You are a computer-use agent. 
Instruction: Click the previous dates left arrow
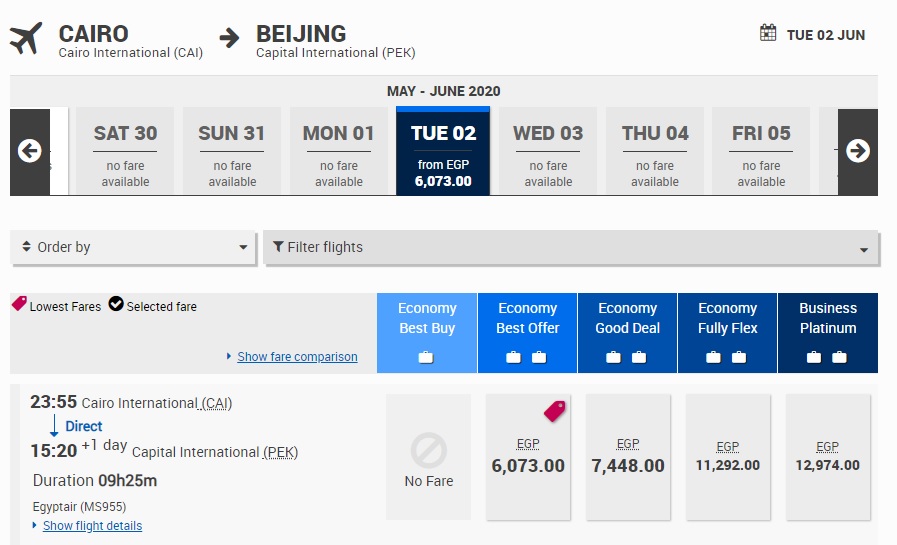coord(29,151)
